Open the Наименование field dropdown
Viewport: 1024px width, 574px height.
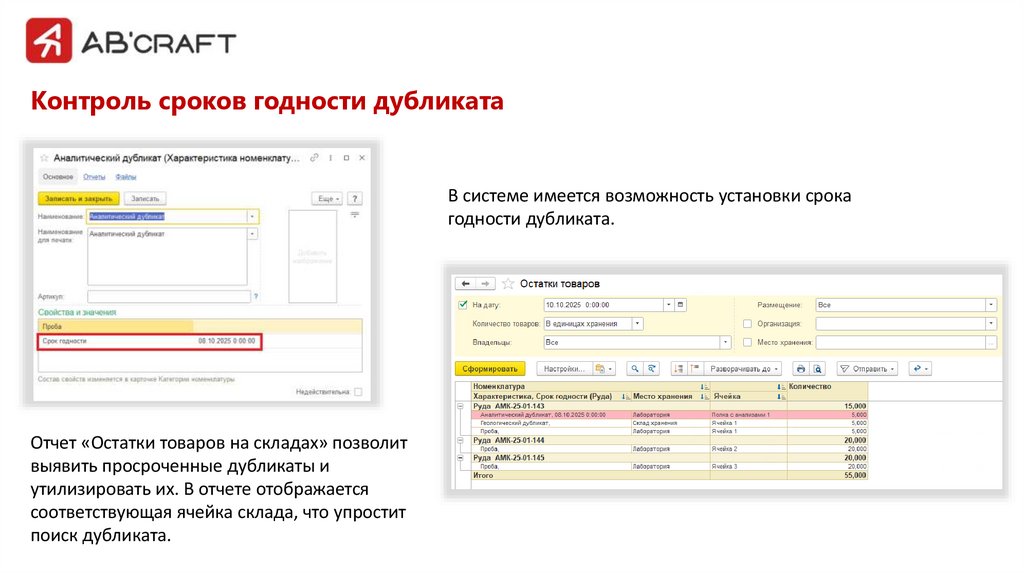tap(252, 216)
